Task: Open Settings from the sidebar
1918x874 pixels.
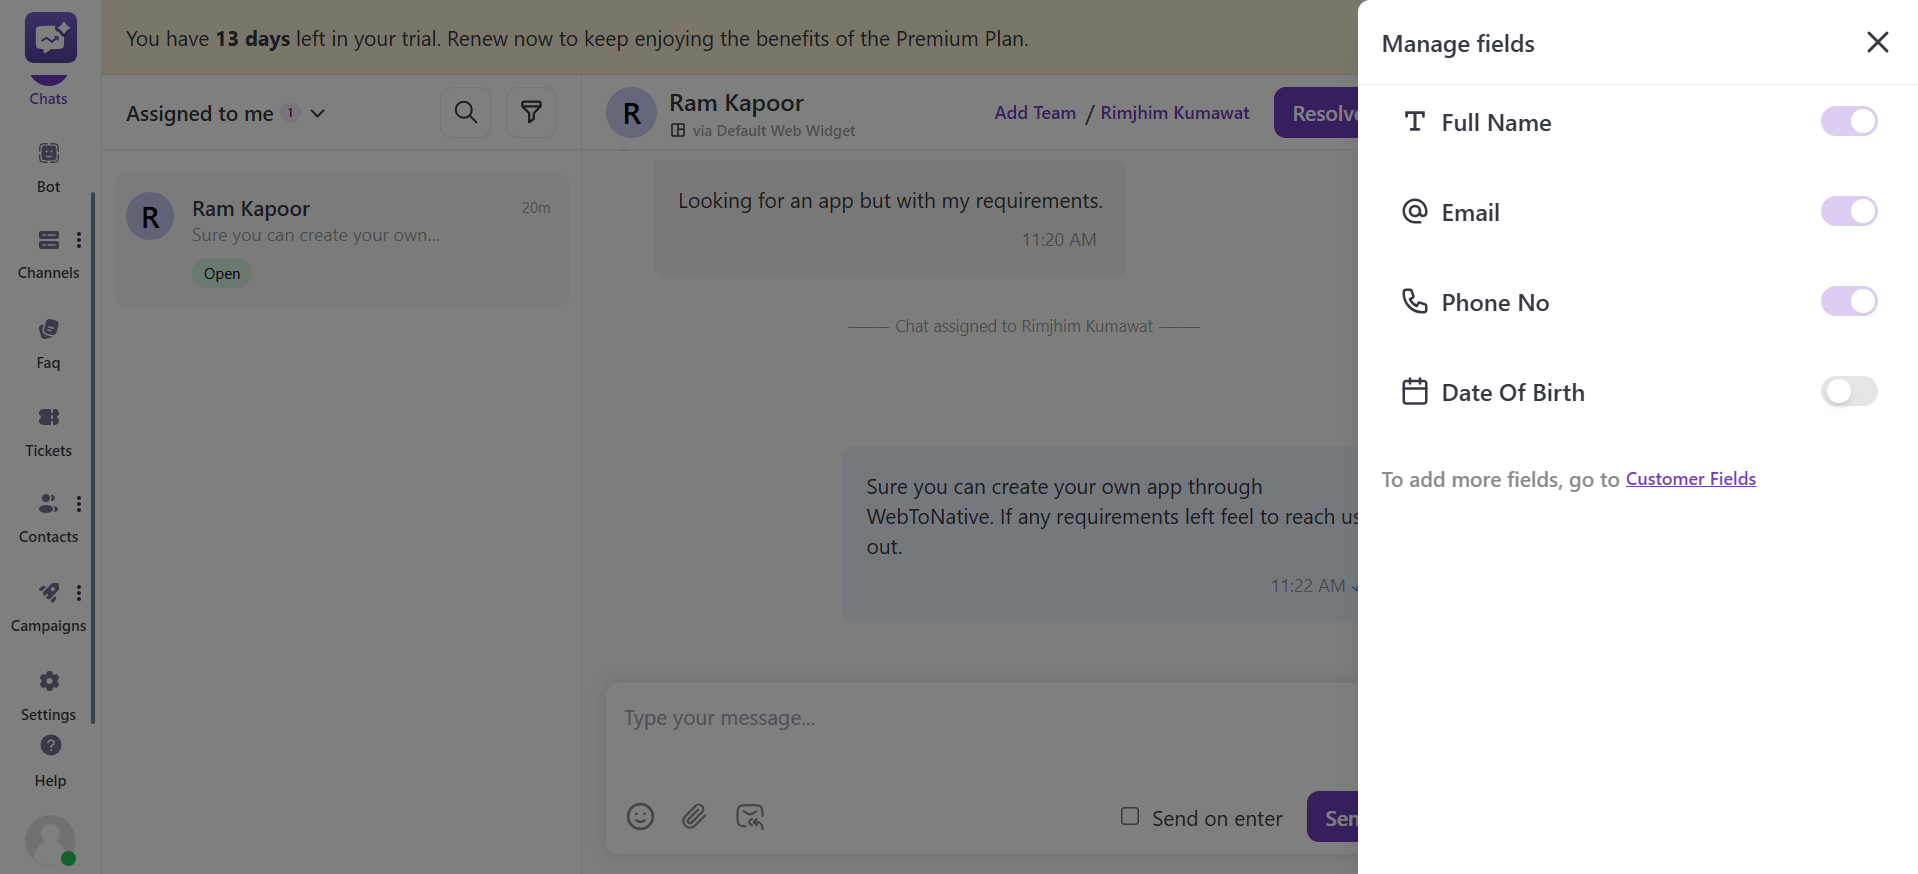Action: click(48, 694)
